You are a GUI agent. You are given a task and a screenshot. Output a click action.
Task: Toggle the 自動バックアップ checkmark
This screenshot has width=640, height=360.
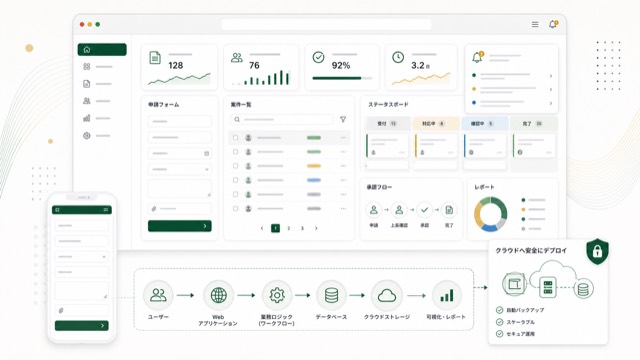pos(499,310)
